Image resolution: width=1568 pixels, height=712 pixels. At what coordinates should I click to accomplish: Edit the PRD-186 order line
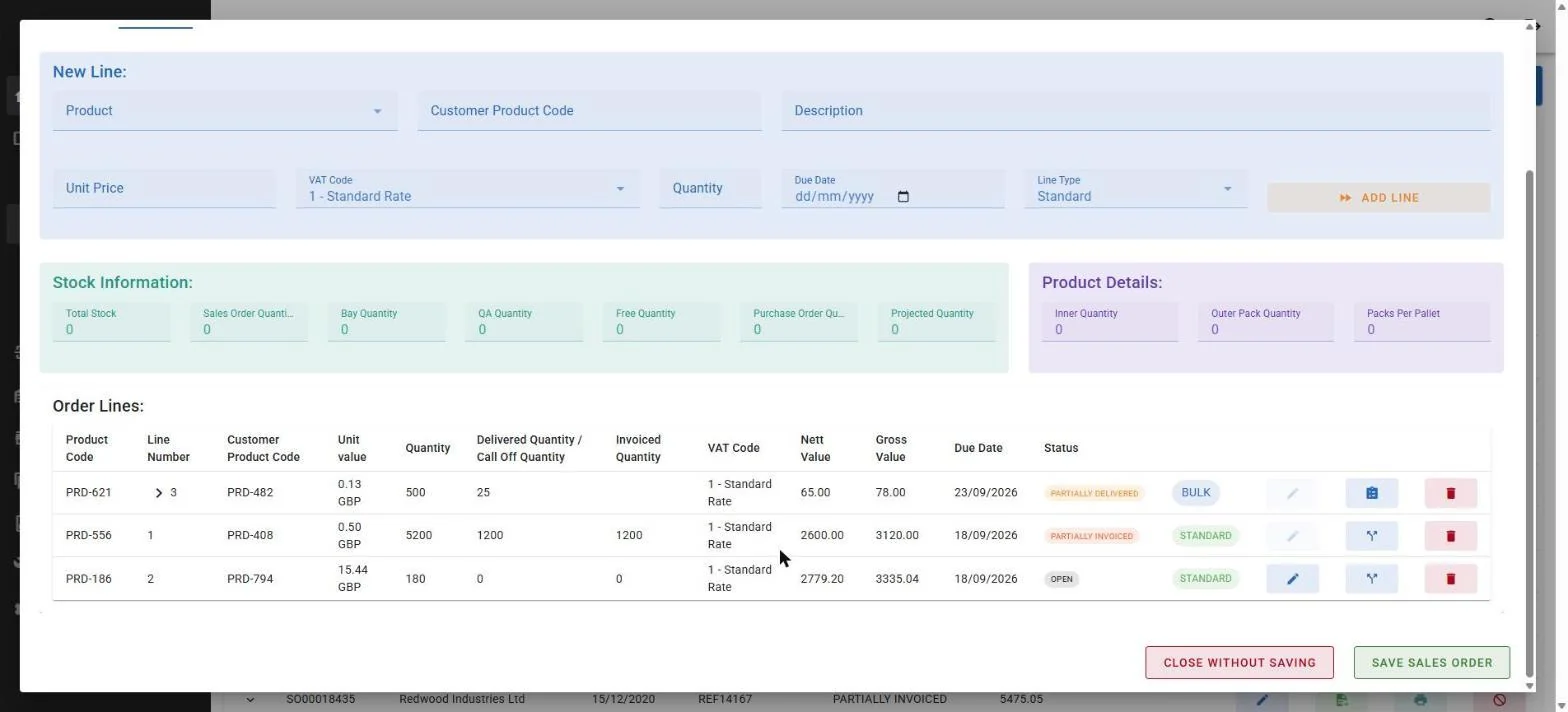(x=1292, y=579)
